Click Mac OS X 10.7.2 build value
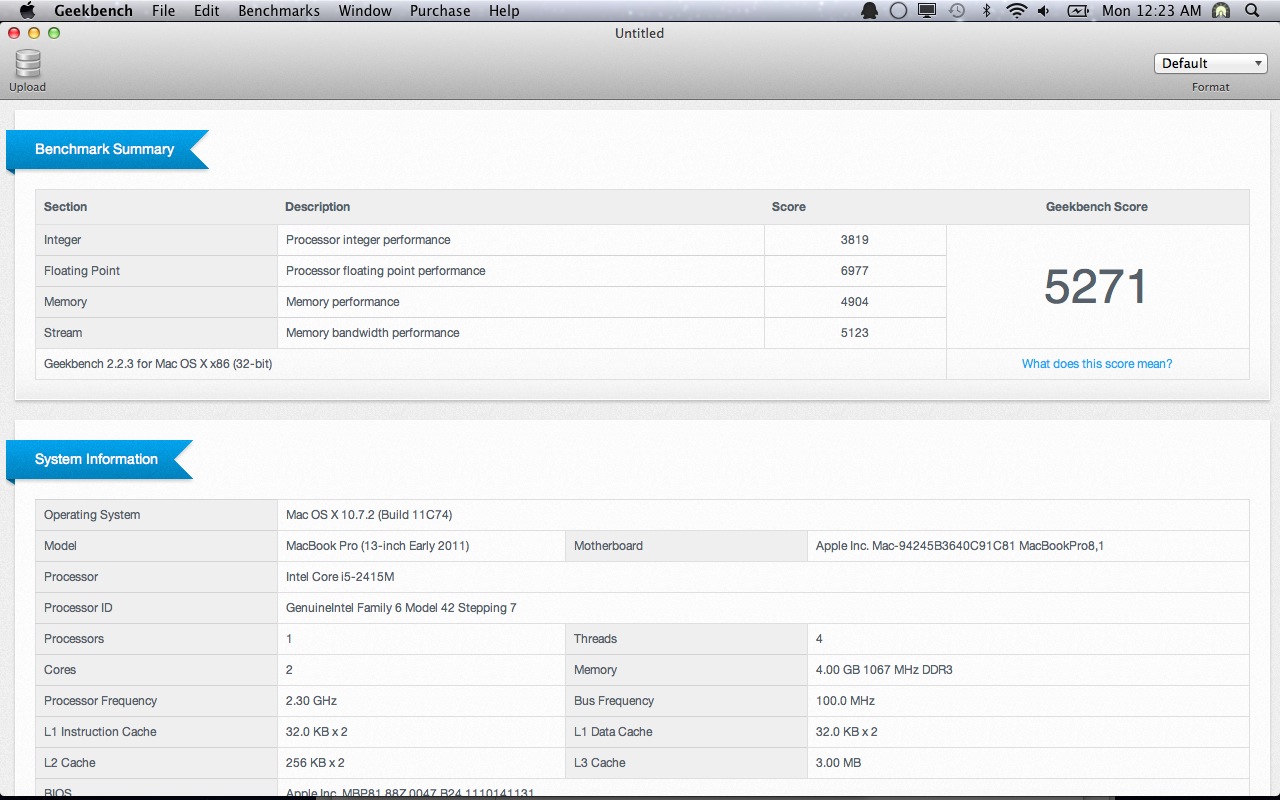The width and height of the screenshot is (1280, 800). click(369, 515)
